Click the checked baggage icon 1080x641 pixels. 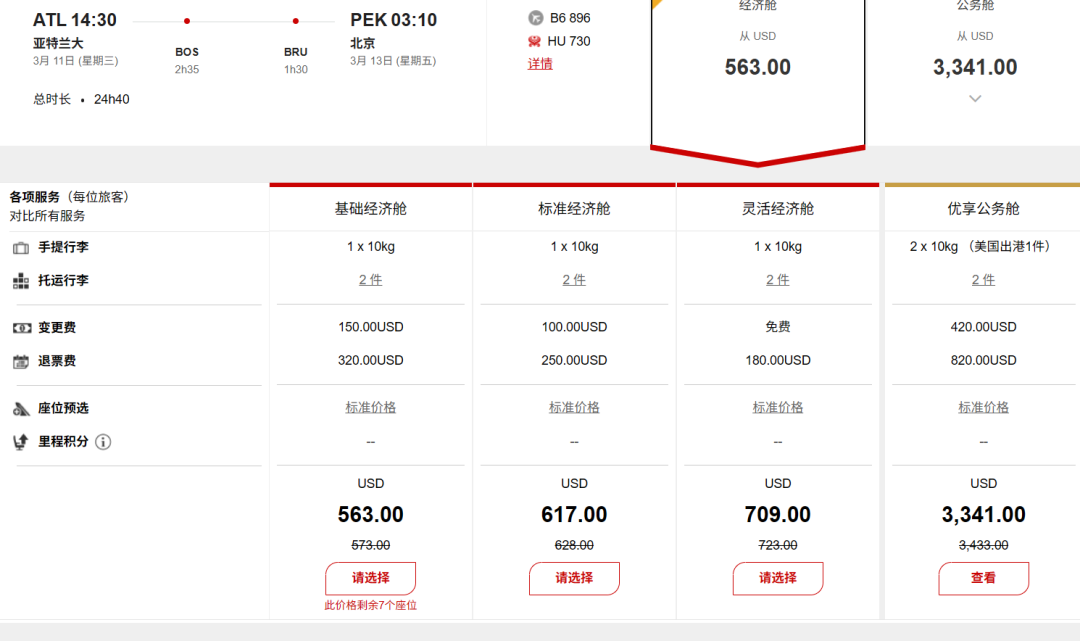click(x=21, y=281)
